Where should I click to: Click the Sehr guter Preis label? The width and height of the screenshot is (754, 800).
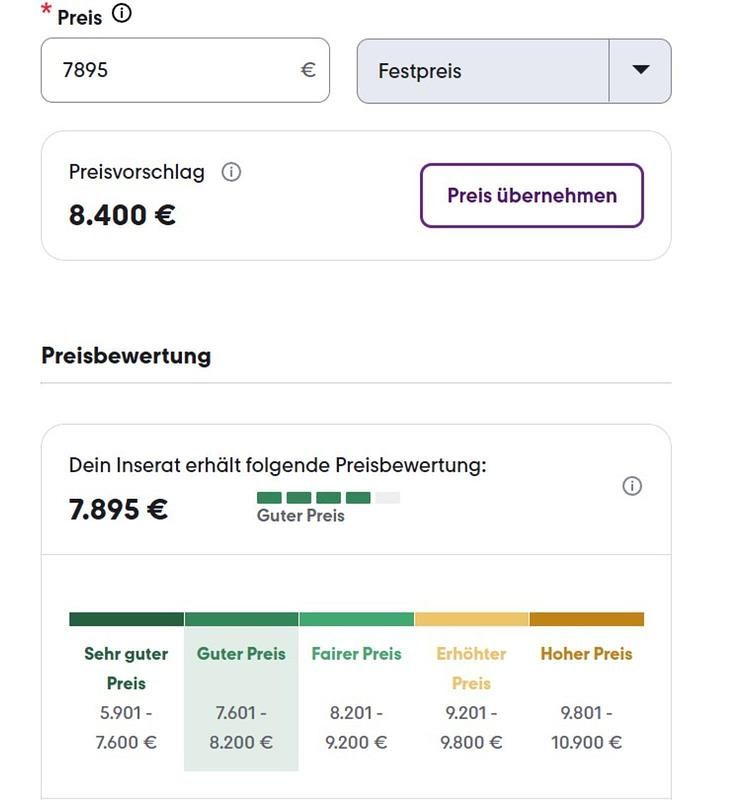tap(126, 668)
